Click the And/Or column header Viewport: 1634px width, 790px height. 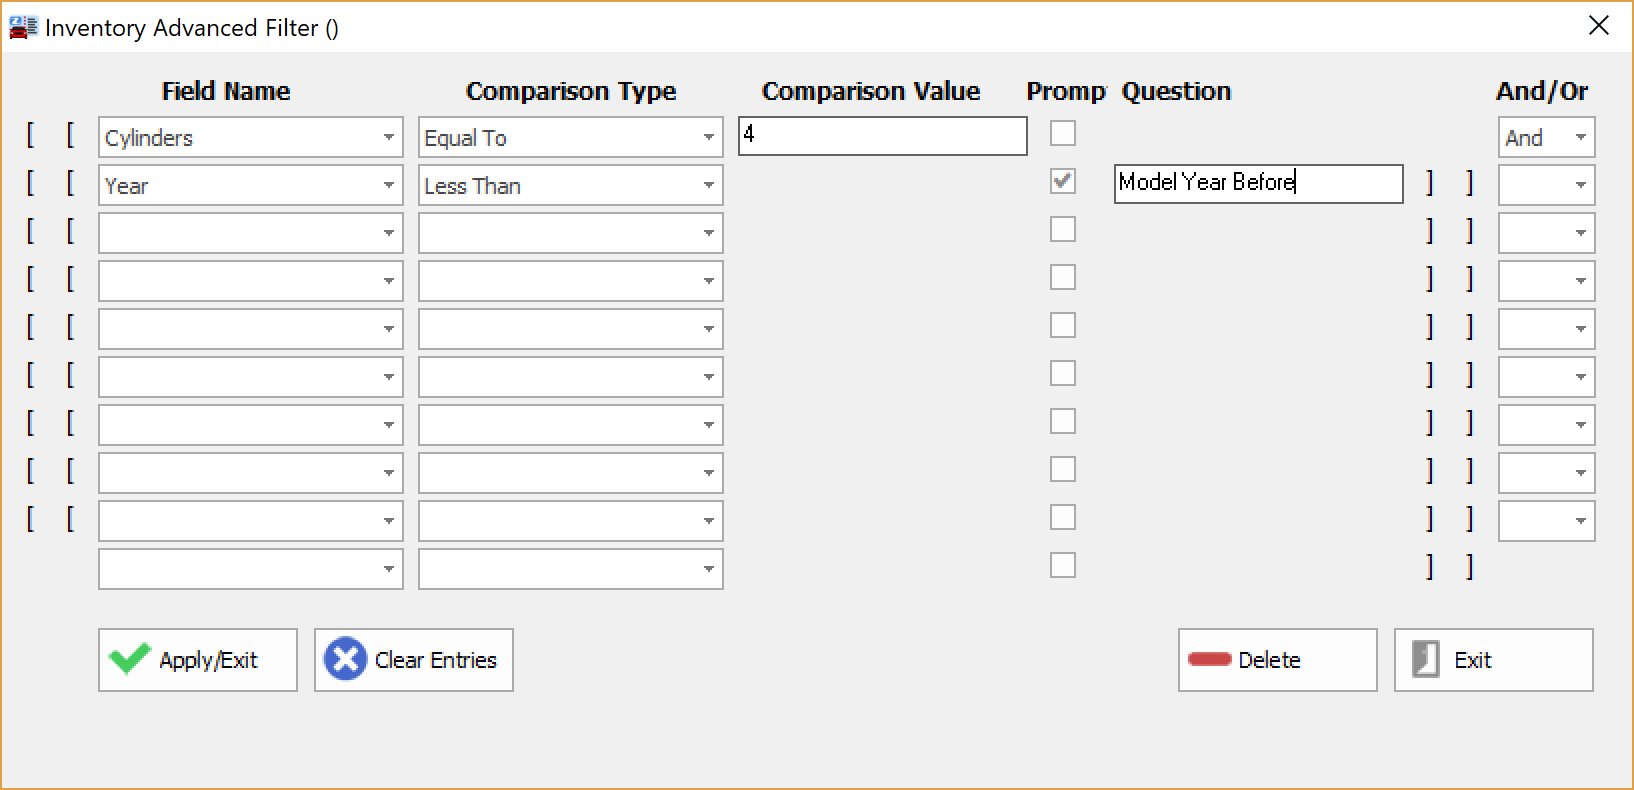tap(1542, 91)
